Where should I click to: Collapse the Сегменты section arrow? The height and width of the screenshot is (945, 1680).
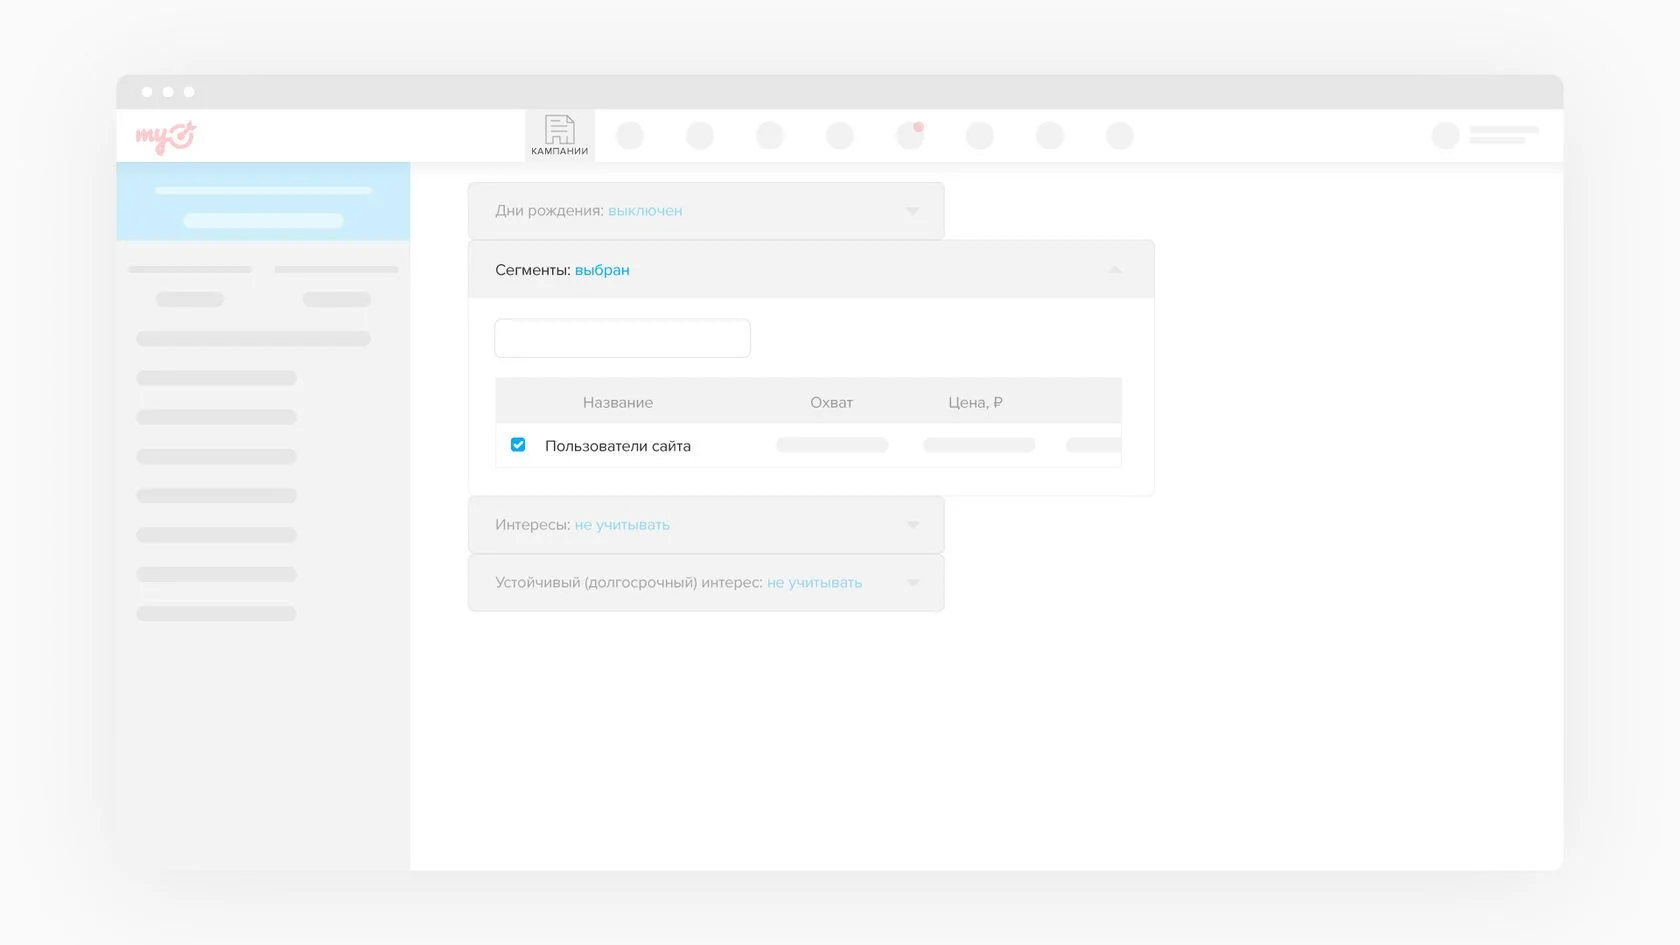1114,270
